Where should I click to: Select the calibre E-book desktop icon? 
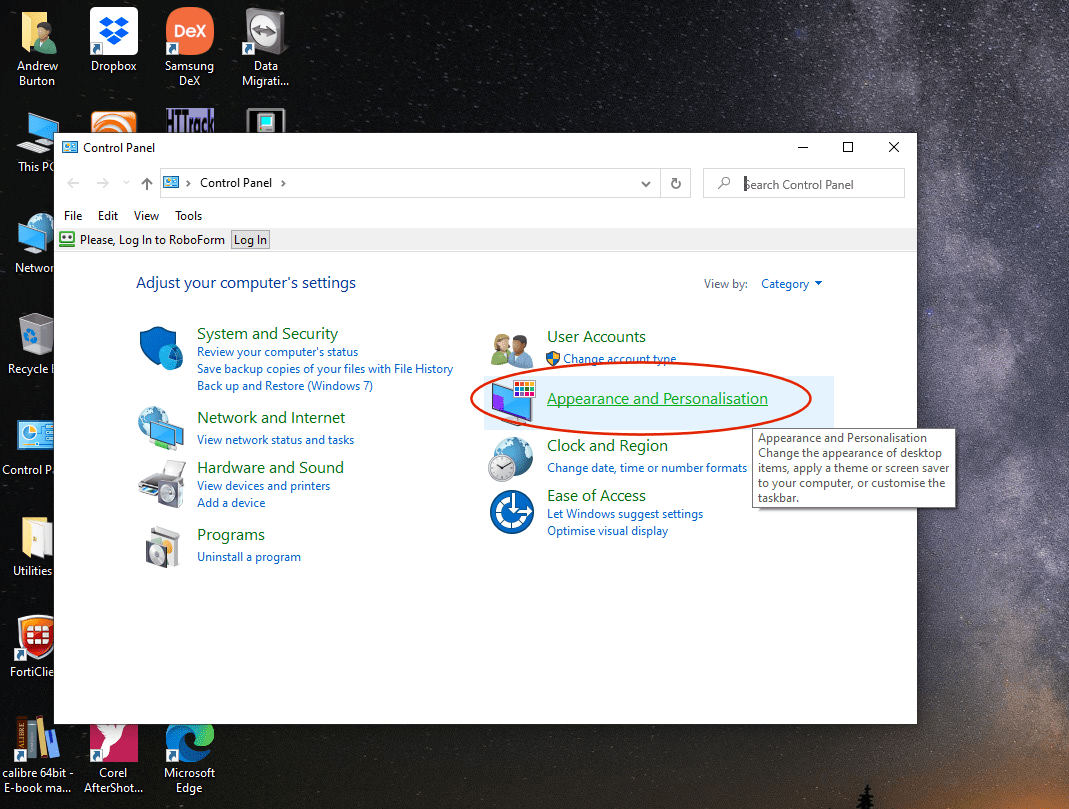(37, 755)
